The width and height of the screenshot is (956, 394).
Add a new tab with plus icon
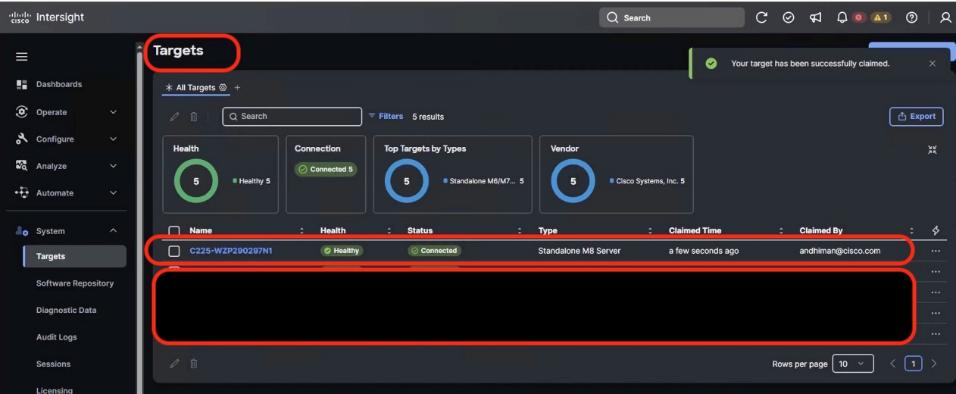(237, 88)
